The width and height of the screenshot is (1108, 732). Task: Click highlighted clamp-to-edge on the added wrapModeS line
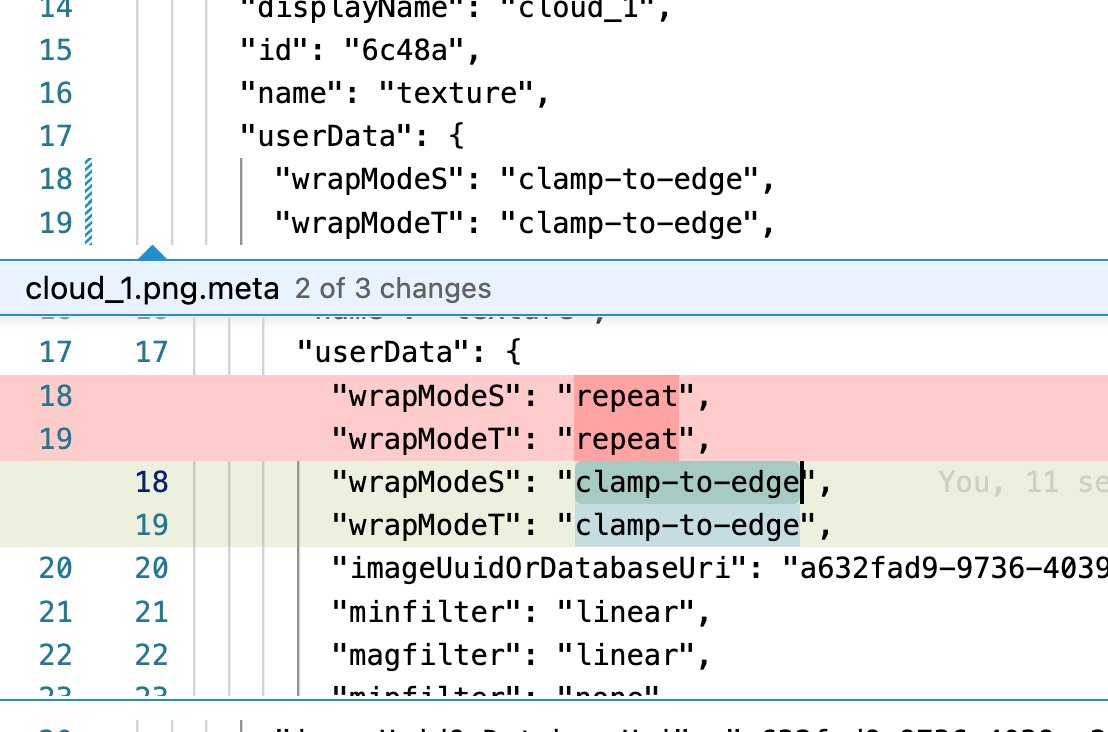pos(687,483)
